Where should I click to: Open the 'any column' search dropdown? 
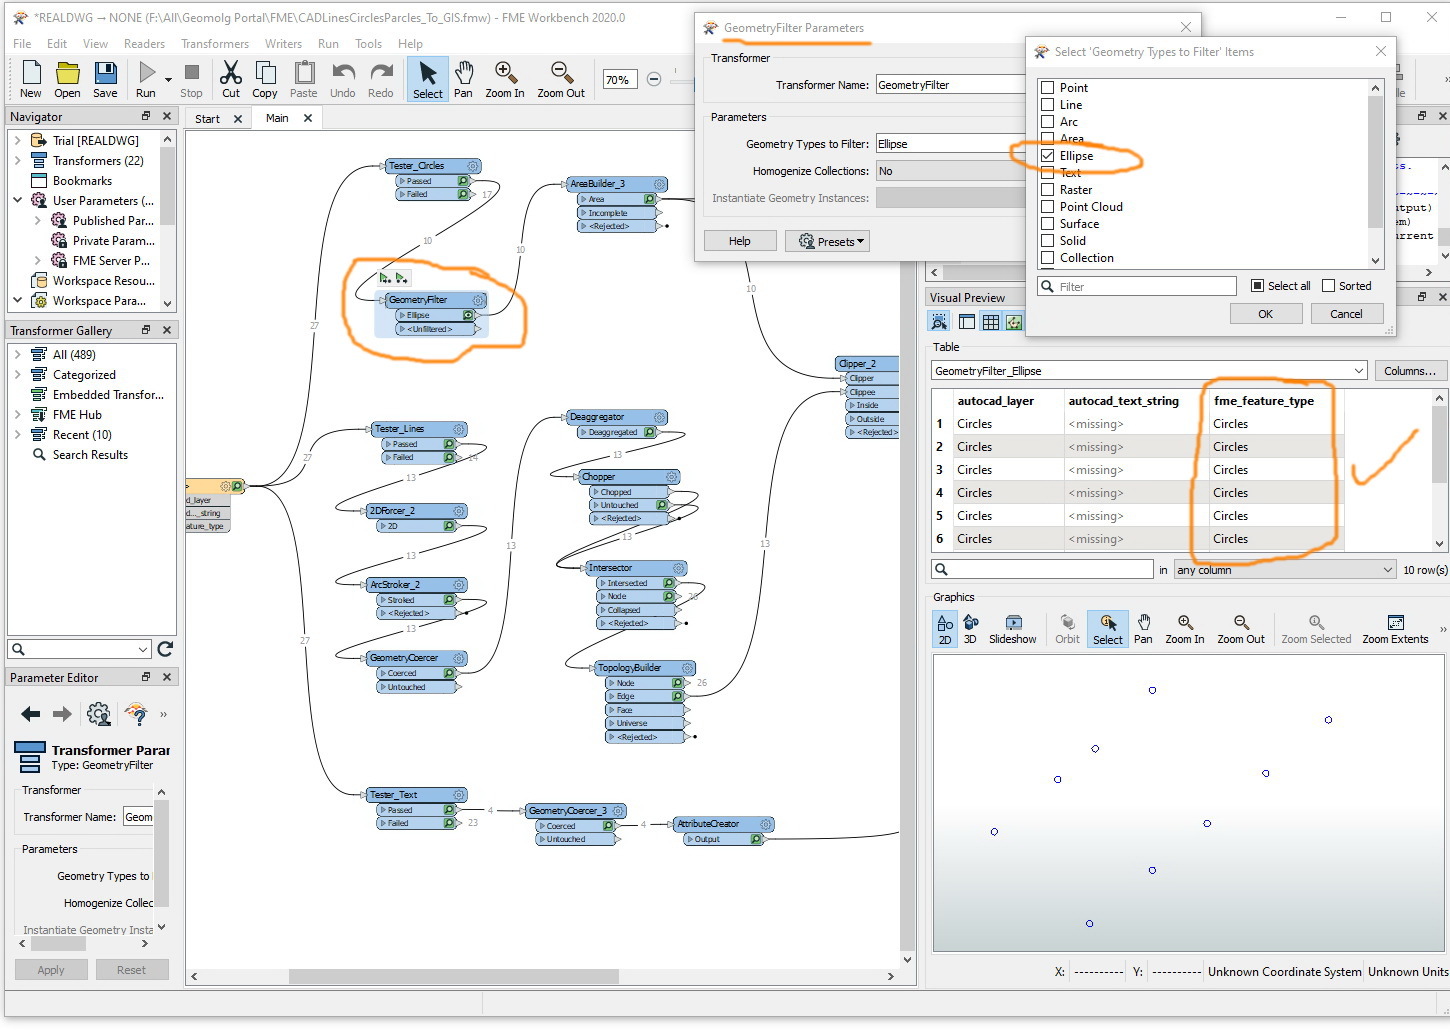[1285, 570]
